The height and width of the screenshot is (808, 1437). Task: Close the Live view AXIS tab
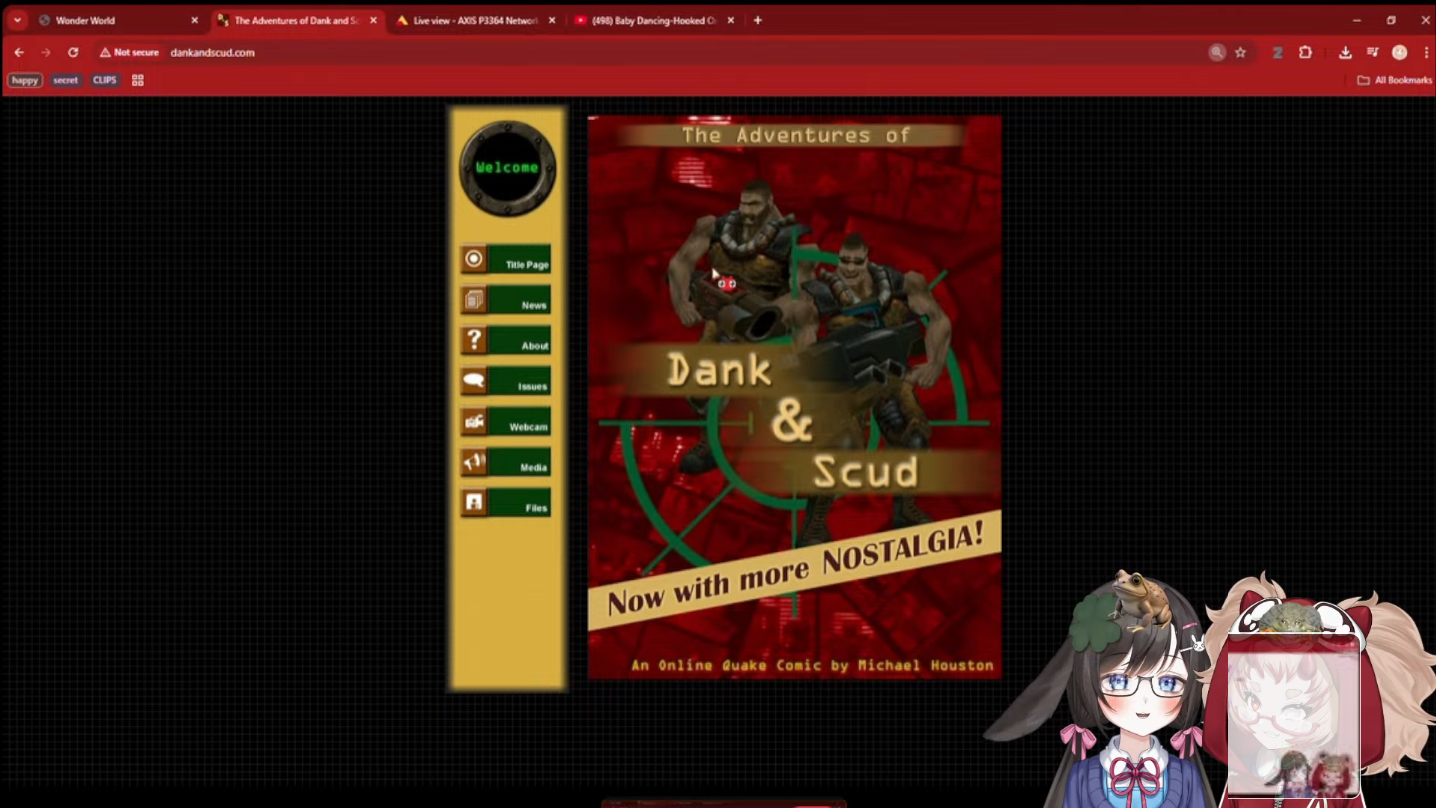coord(552,20)
